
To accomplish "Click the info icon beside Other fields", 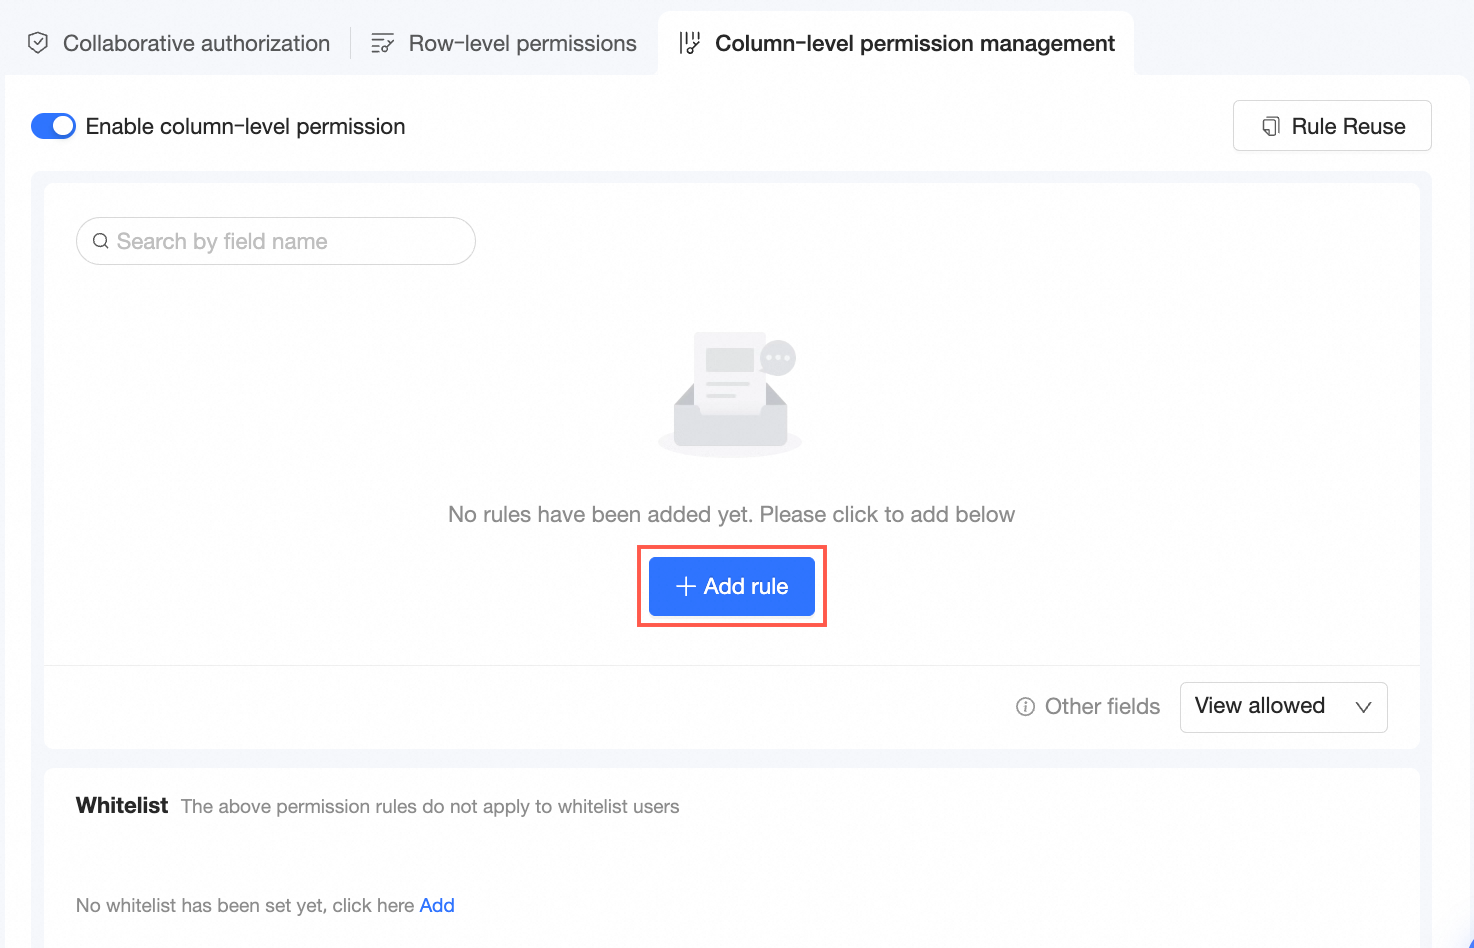I will point(1025,707).
